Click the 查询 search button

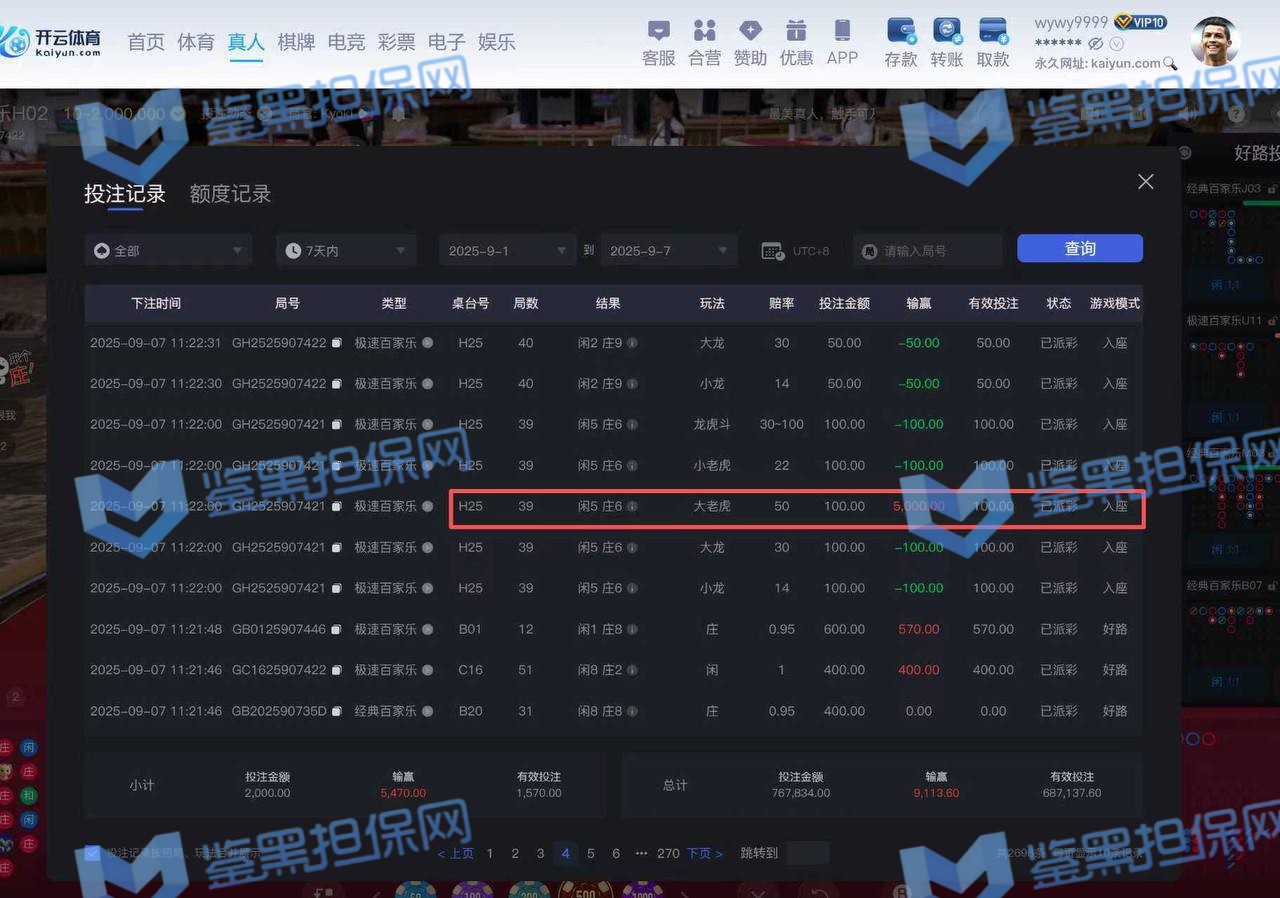(1079, 249)
